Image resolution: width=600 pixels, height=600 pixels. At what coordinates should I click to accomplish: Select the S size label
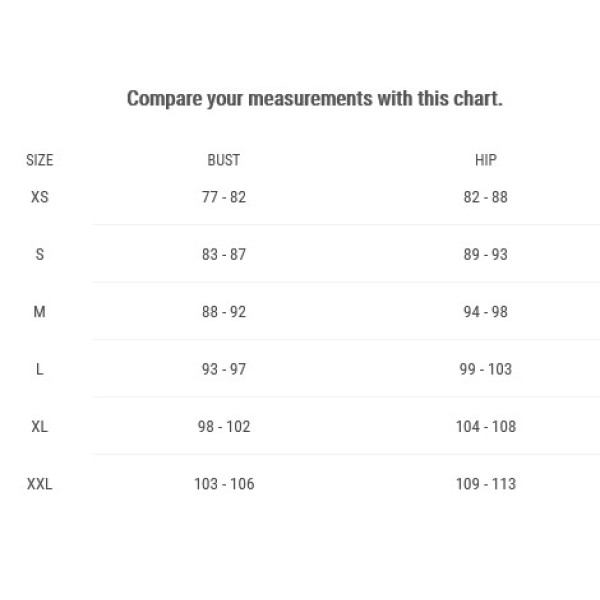coord(39,254)
